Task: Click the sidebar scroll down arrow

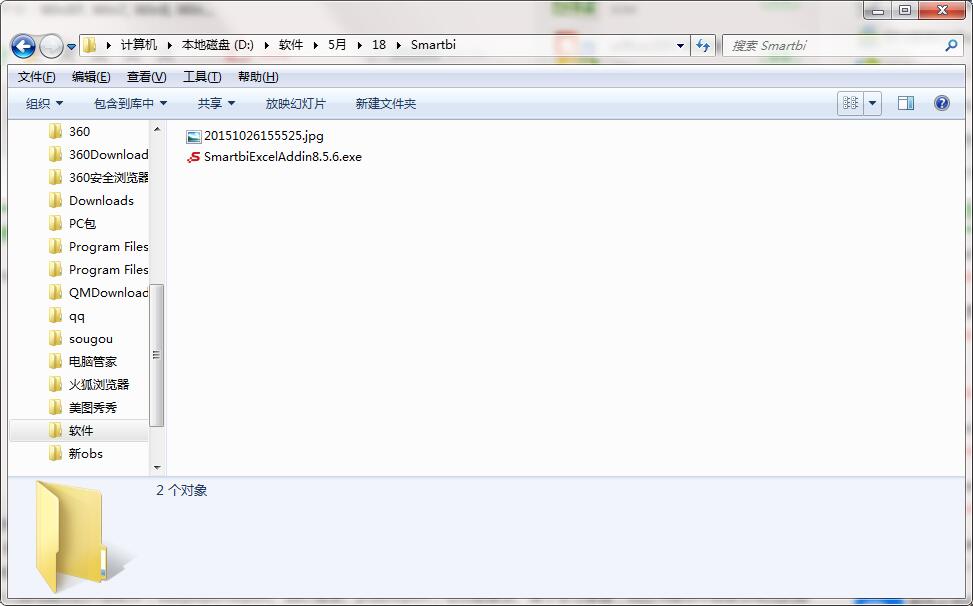Action: point(157,467)
